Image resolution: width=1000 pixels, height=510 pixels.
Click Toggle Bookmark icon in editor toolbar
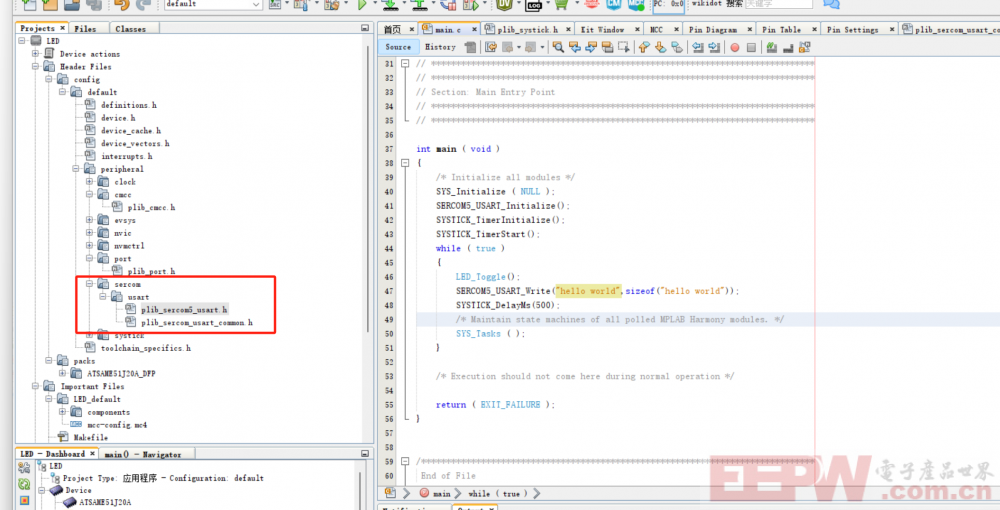point(677,47)
